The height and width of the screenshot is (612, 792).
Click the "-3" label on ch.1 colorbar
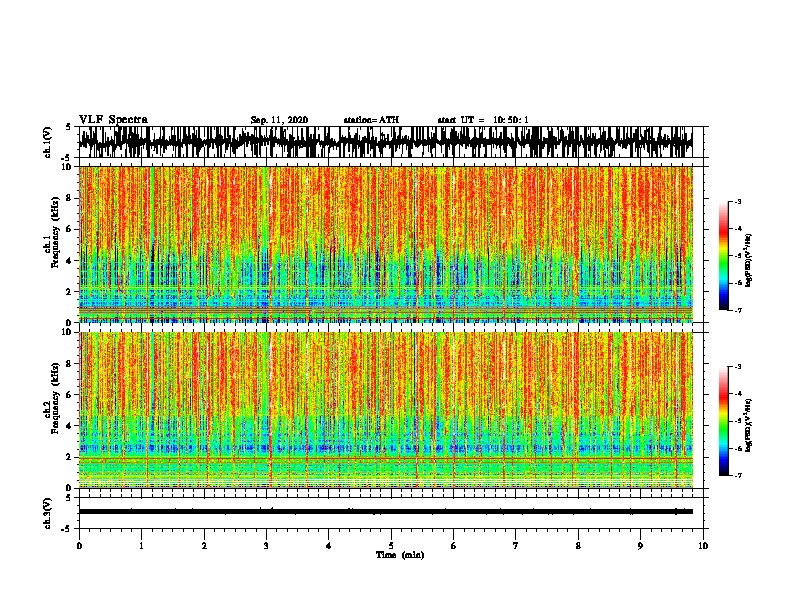click(x=738, y=202)
